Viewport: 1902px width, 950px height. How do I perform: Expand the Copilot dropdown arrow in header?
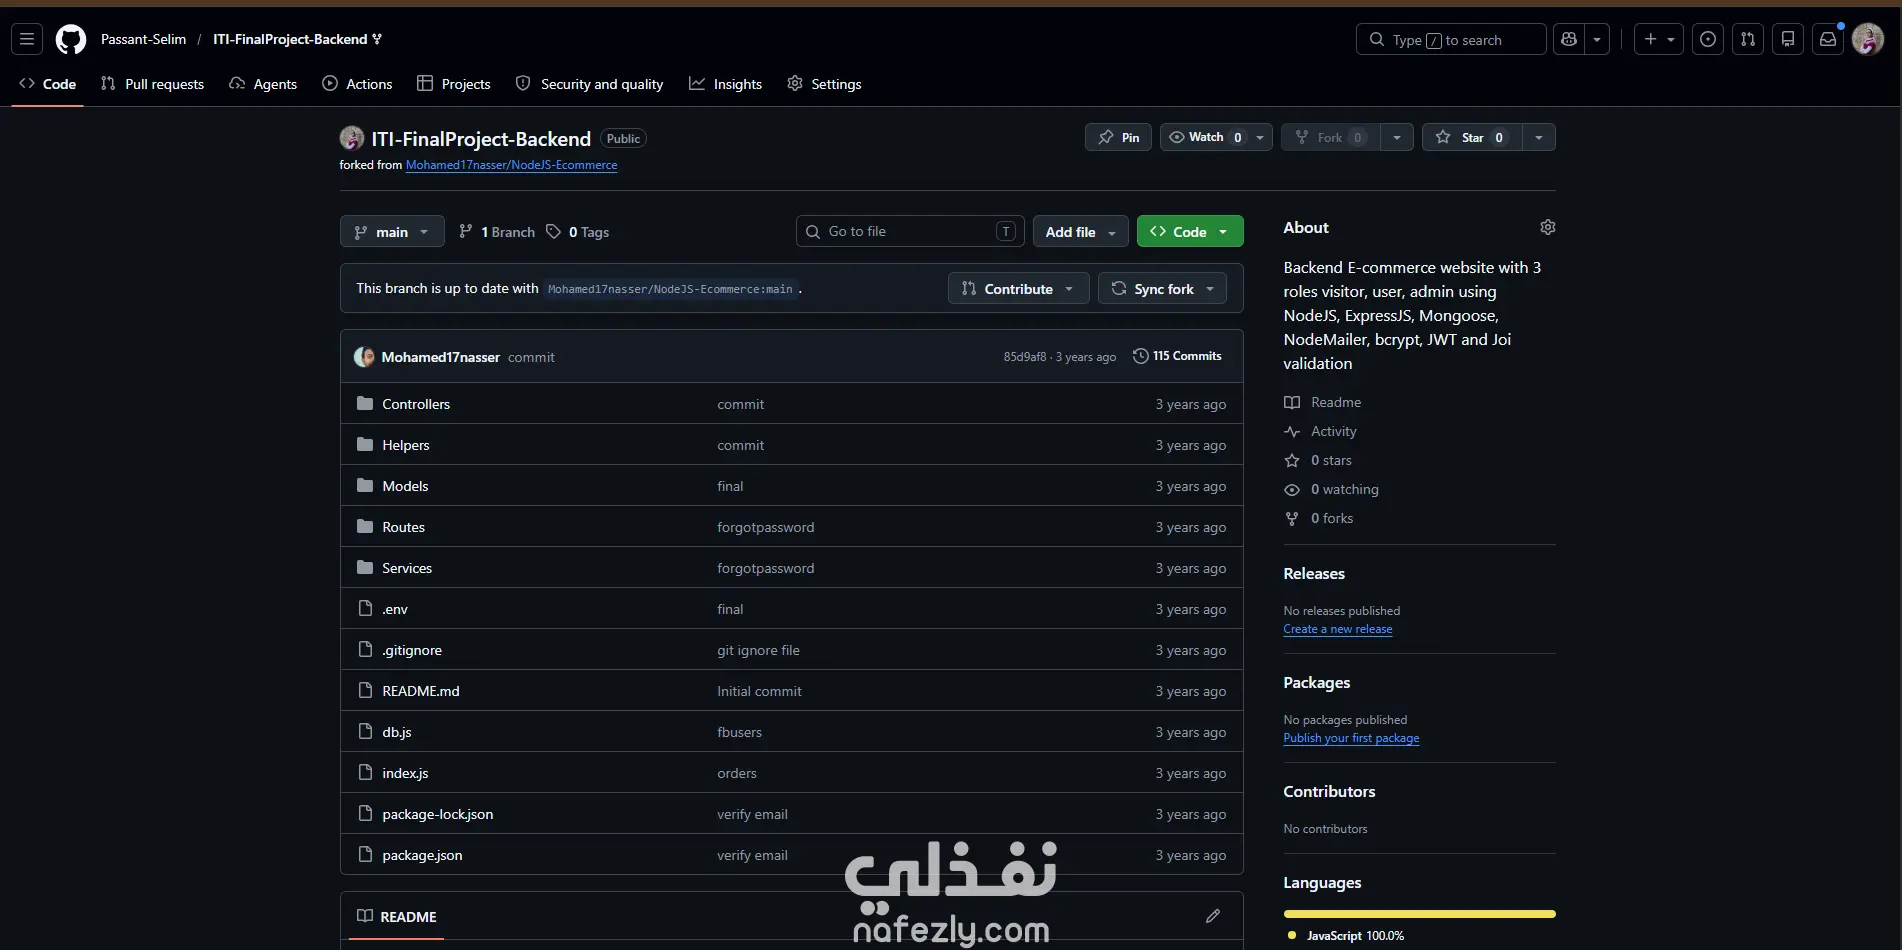tap(1597, 39)
